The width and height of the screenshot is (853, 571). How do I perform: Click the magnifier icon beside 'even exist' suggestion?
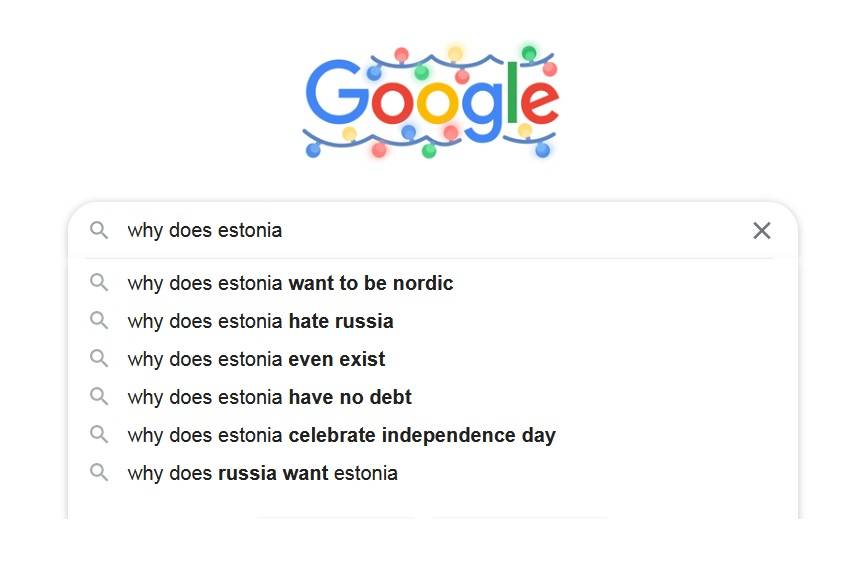pos(99,359)
